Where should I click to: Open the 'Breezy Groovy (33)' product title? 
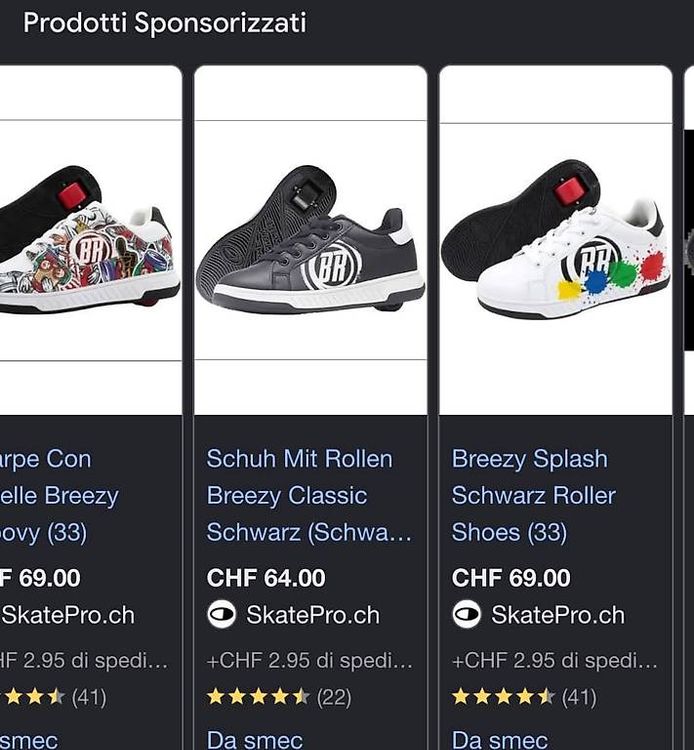pos(59,495)
